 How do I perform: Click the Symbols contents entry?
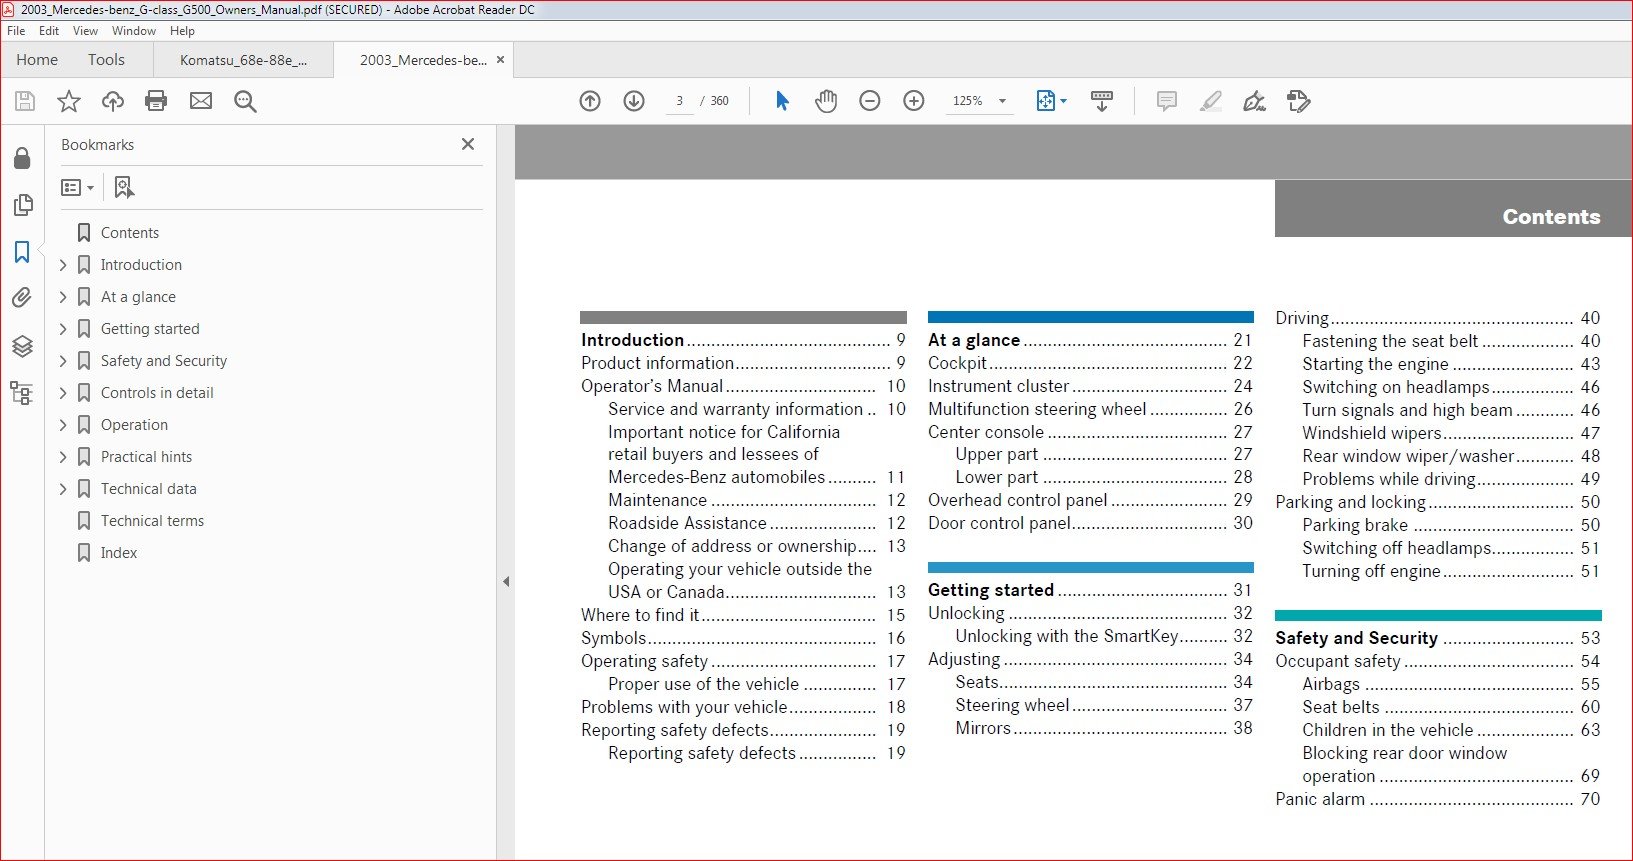743,638
